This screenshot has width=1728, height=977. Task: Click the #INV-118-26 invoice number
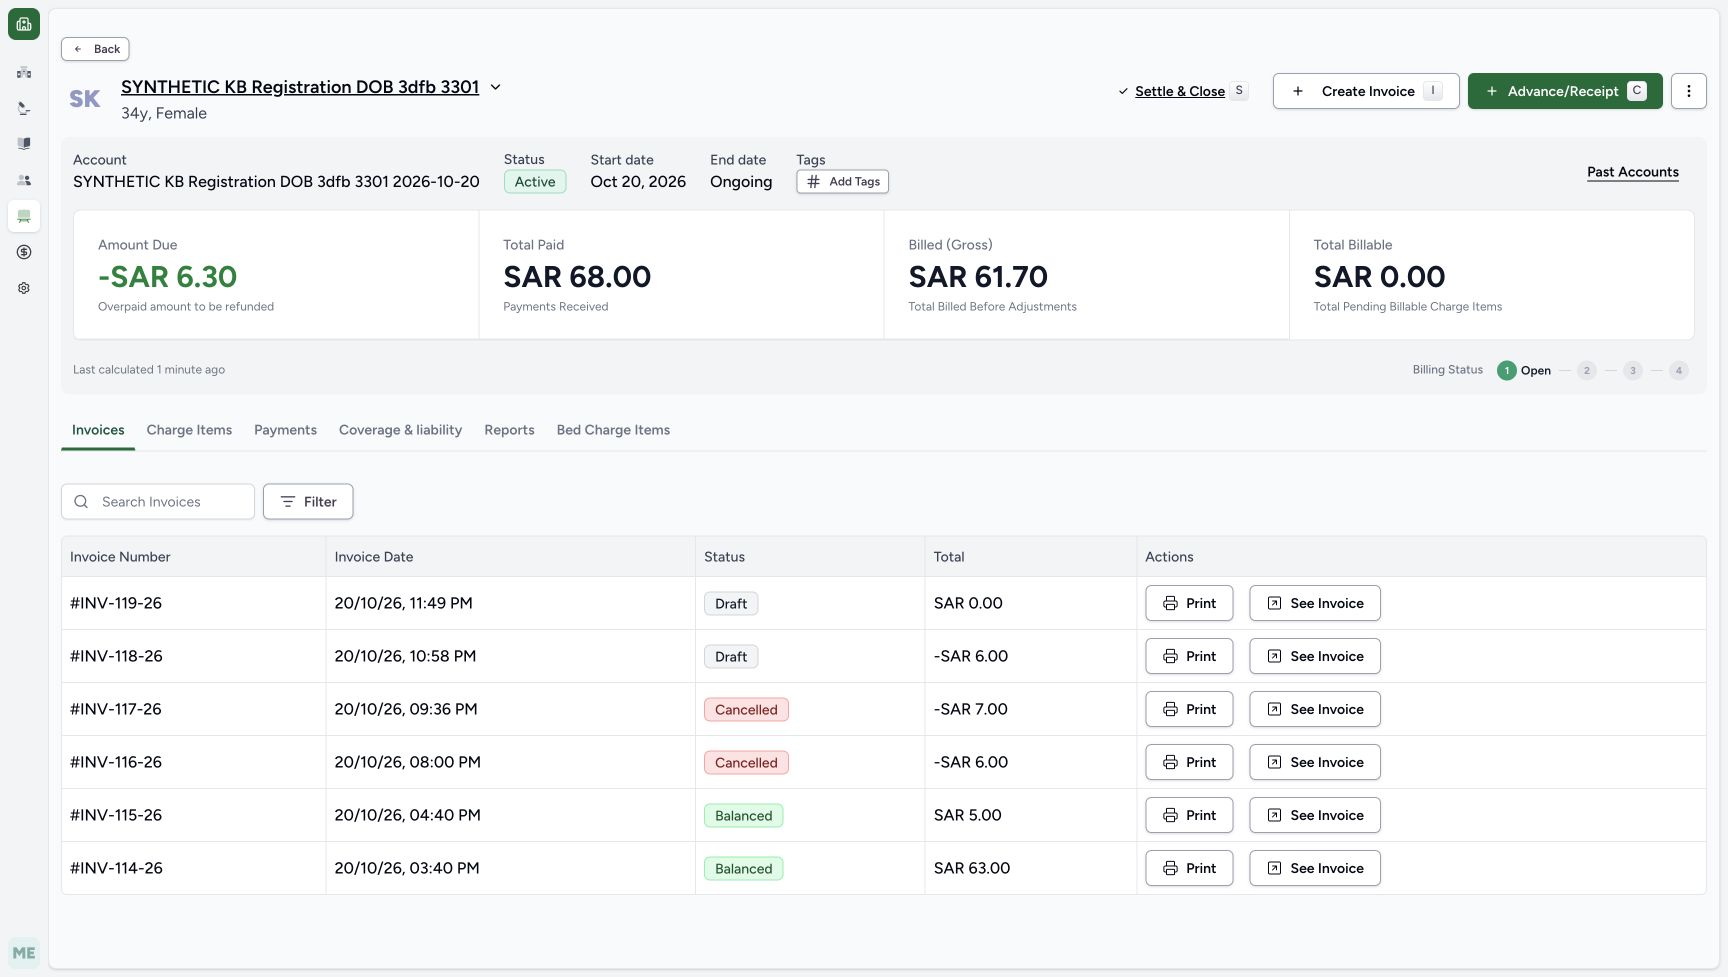point(116,656)
